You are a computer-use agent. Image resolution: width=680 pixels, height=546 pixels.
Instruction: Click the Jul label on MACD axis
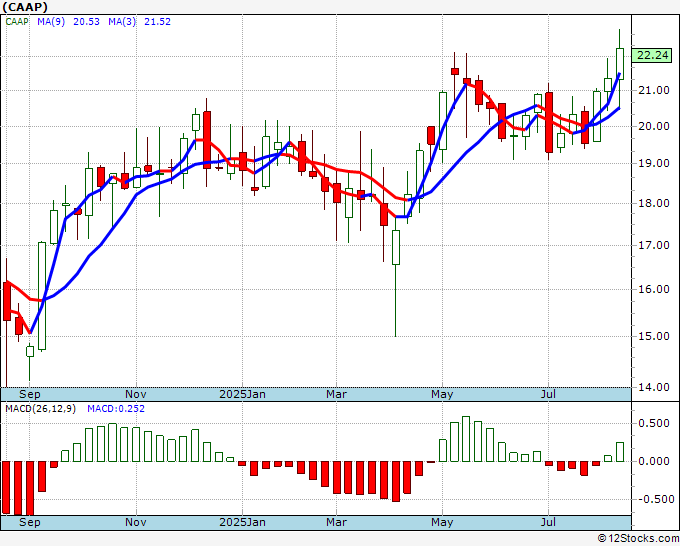pos(549,522)
